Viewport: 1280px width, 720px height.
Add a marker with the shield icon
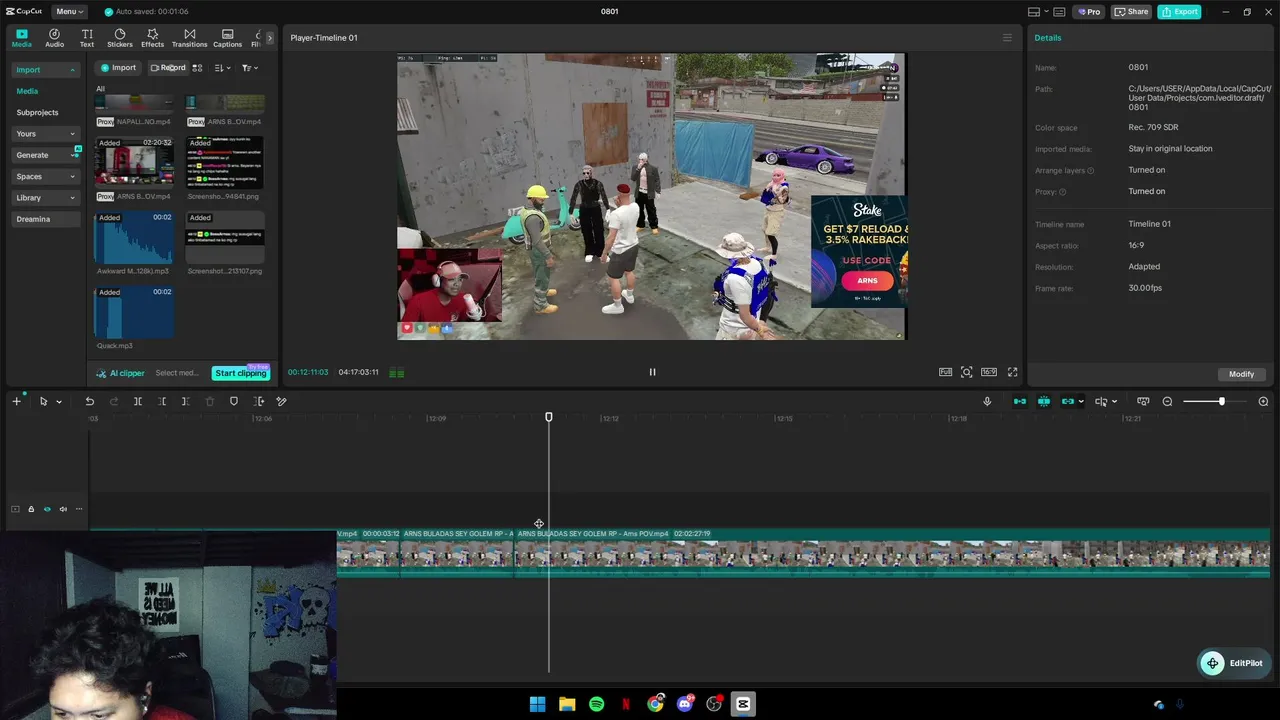pyautogui.click(x=234, y=402)
